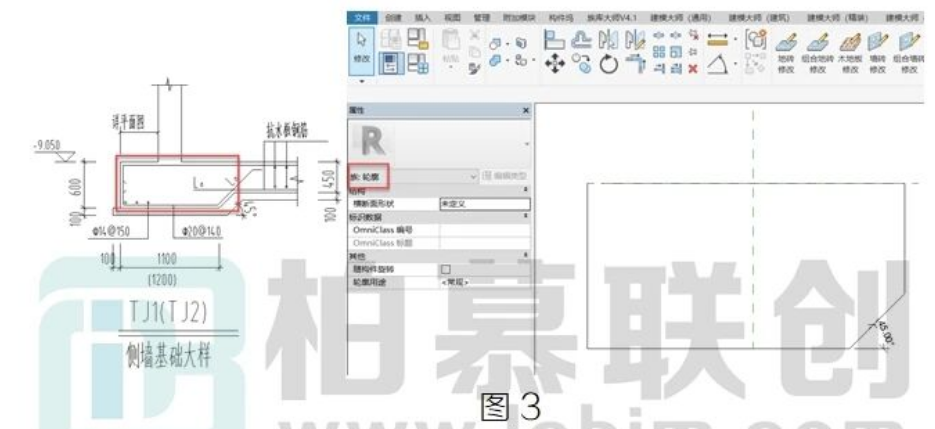Open the 组合墙砖修改 tool
The height and width of the screenshot is (429, 935).
pyautogui.click(x=908, y=52)
